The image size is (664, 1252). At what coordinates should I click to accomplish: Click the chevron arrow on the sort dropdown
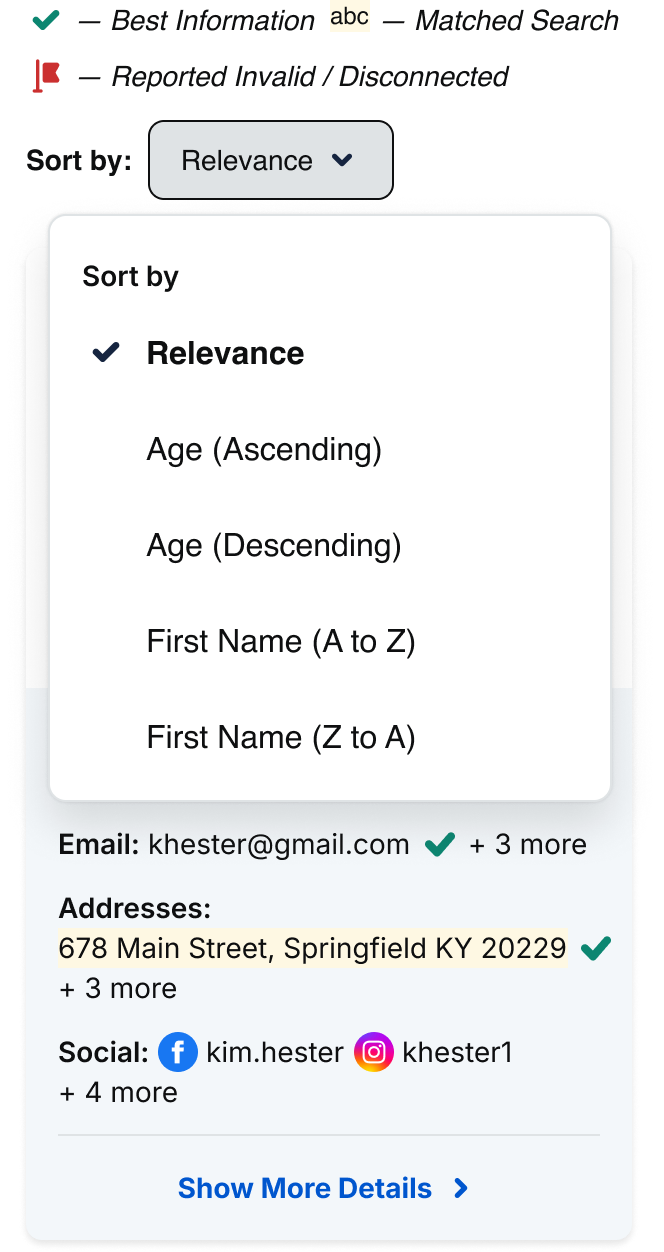pos(342,160)
